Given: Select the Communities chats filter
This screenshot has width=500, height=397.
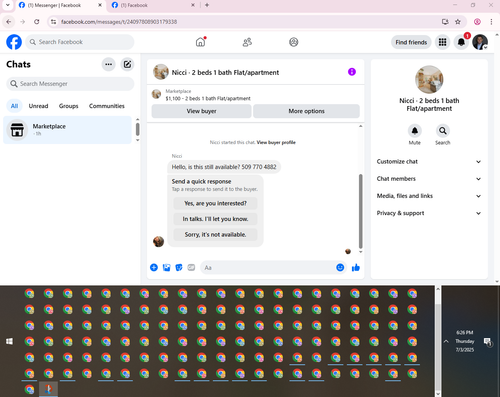Looking at the screenshot, I should coord(107,106).
